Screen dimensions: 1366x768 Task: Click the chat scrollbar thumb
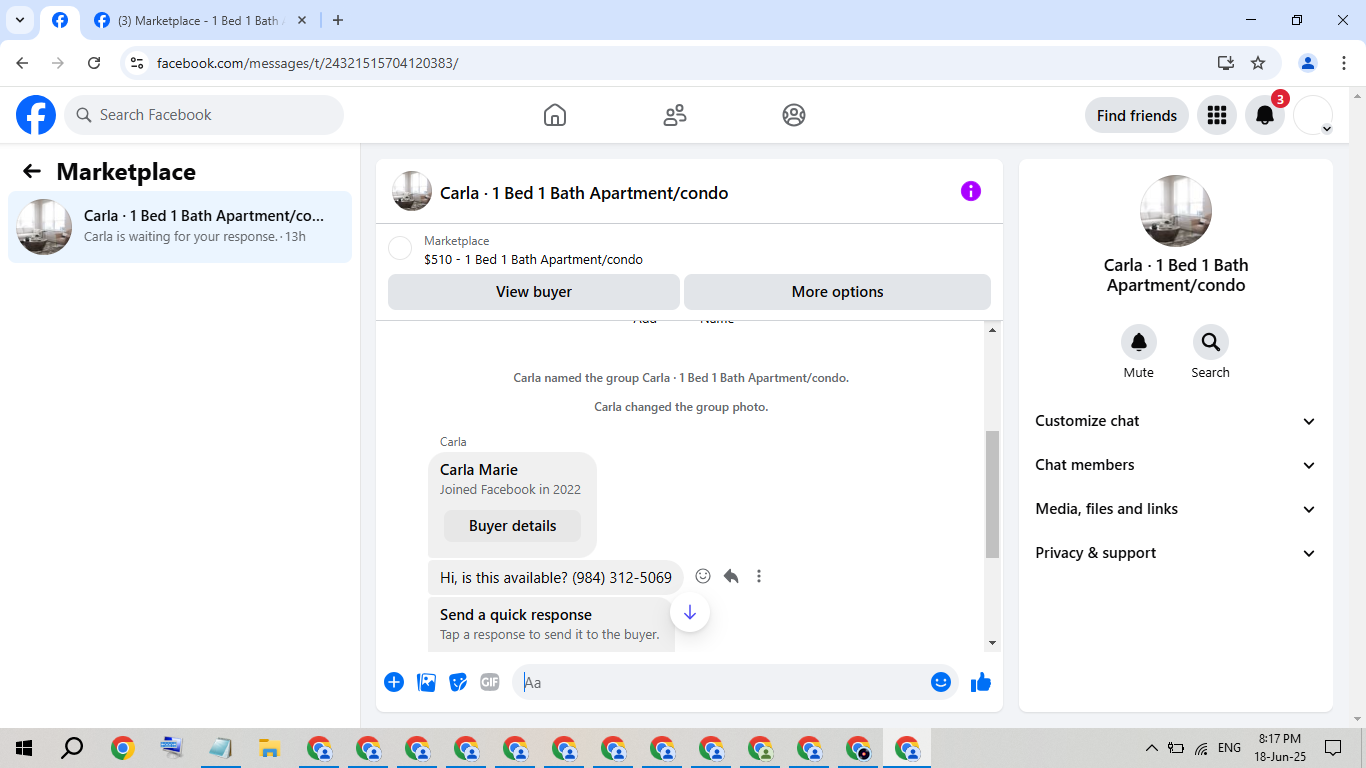click(992, 494)
